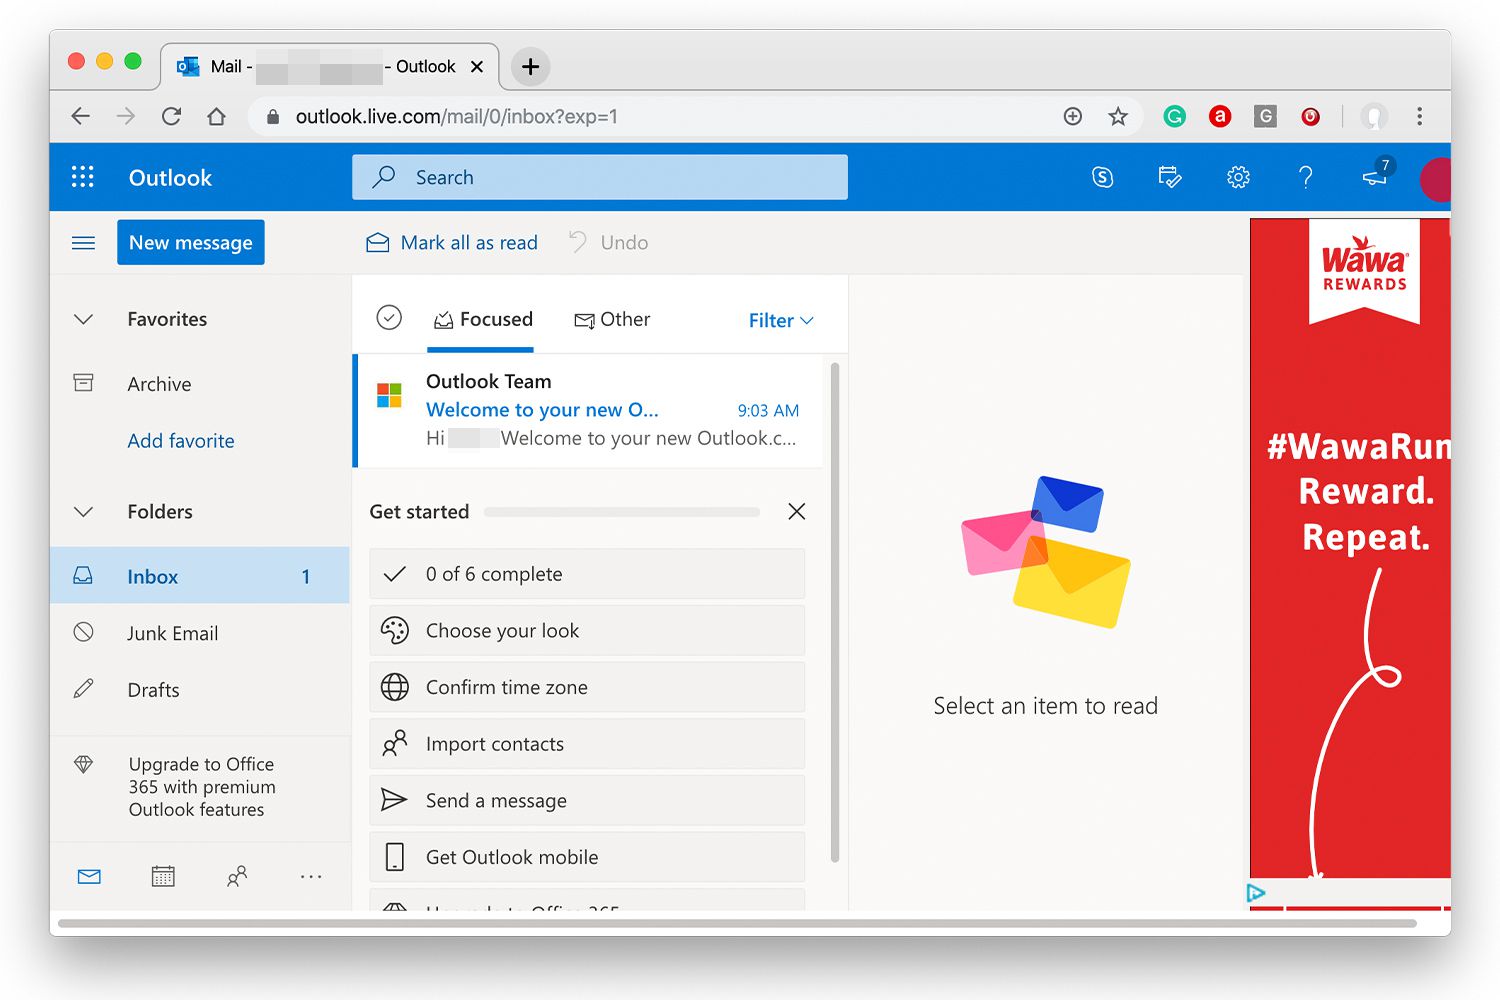The height and width of the screenshot is (1000, 1500).
Task: Click the Get started progress bar
Action: click(x=622, y=512)
